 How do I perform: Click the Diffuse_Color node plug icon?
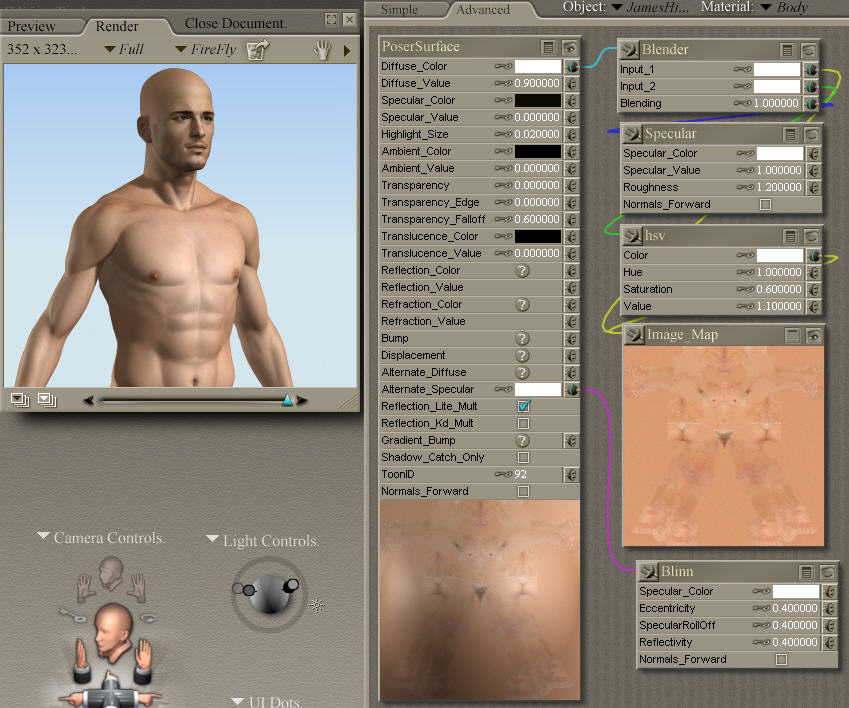[572, 67]
